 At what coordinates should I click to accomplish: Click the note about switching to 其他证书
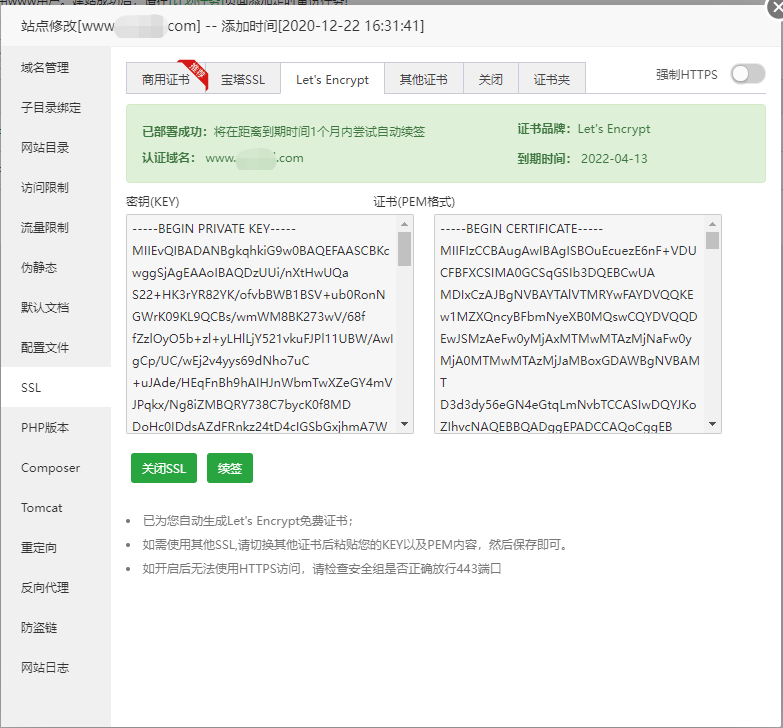(356, 544)
